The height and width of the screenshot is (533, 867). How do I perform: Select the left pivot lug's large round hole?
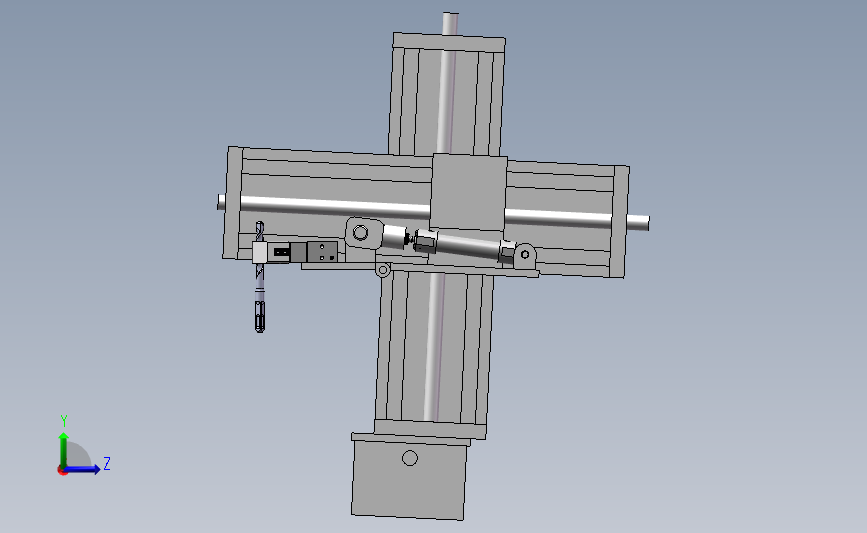pos(360,232)
